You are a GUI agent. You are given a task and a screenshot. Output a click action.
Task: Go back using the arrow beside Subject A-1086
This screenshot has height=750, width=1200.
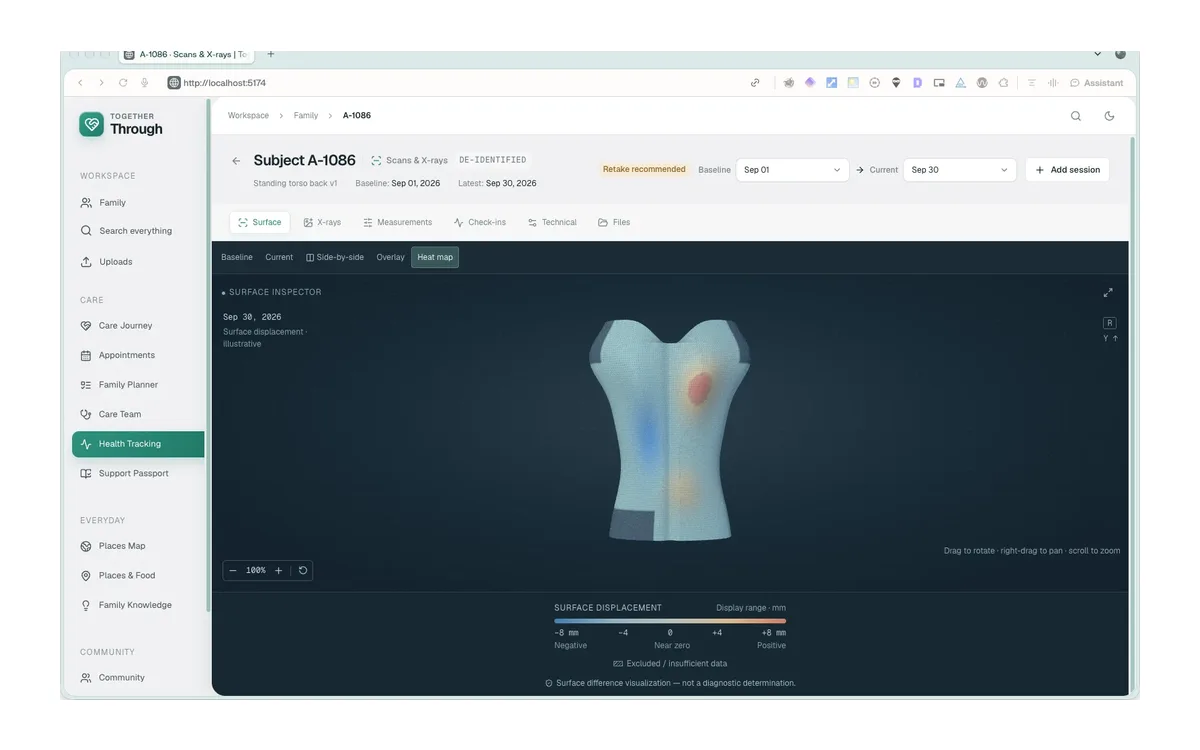236,161
